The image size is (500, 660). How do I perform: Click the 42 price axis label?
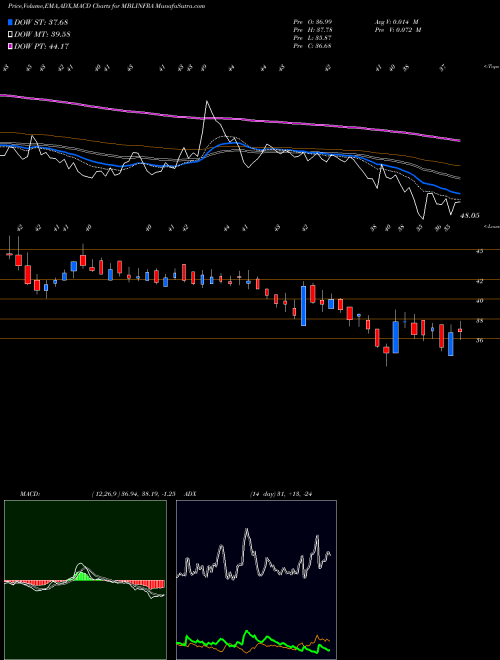pyautogui.click(x=479, y=281)
